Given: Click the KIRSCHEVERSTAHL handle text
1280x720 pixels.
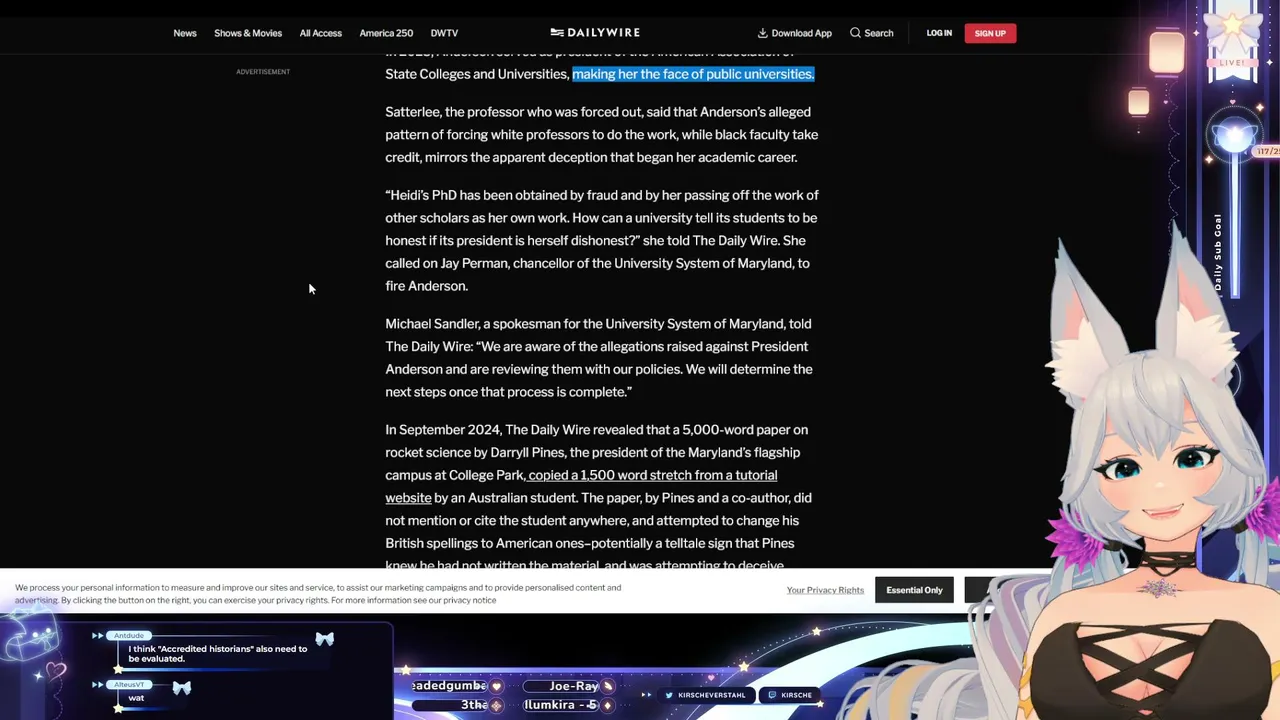Looking at the screenshot, I should tap(712, 695).
